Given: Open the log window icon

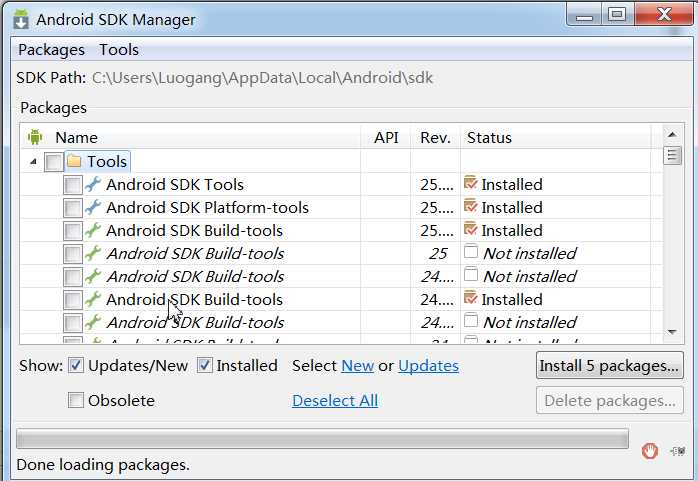Looking at the screenshot, I should pyautogui.click(x=678, y=451).
